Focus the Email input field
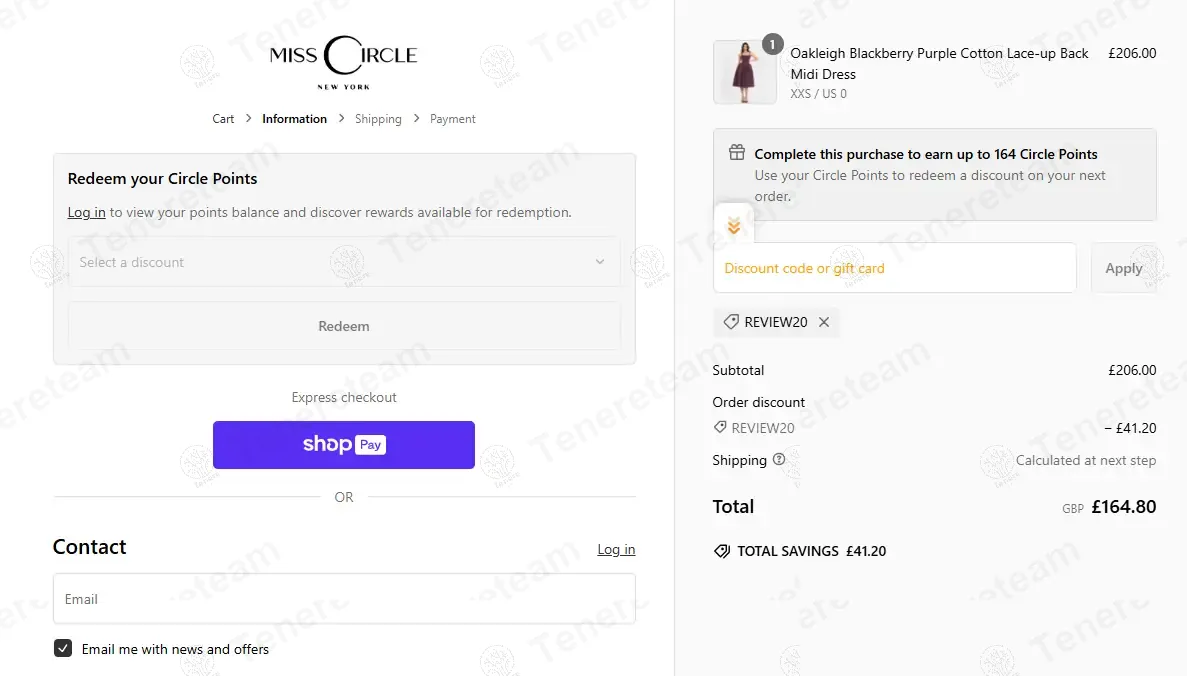The image size is (1187, 676). (343, 599)
